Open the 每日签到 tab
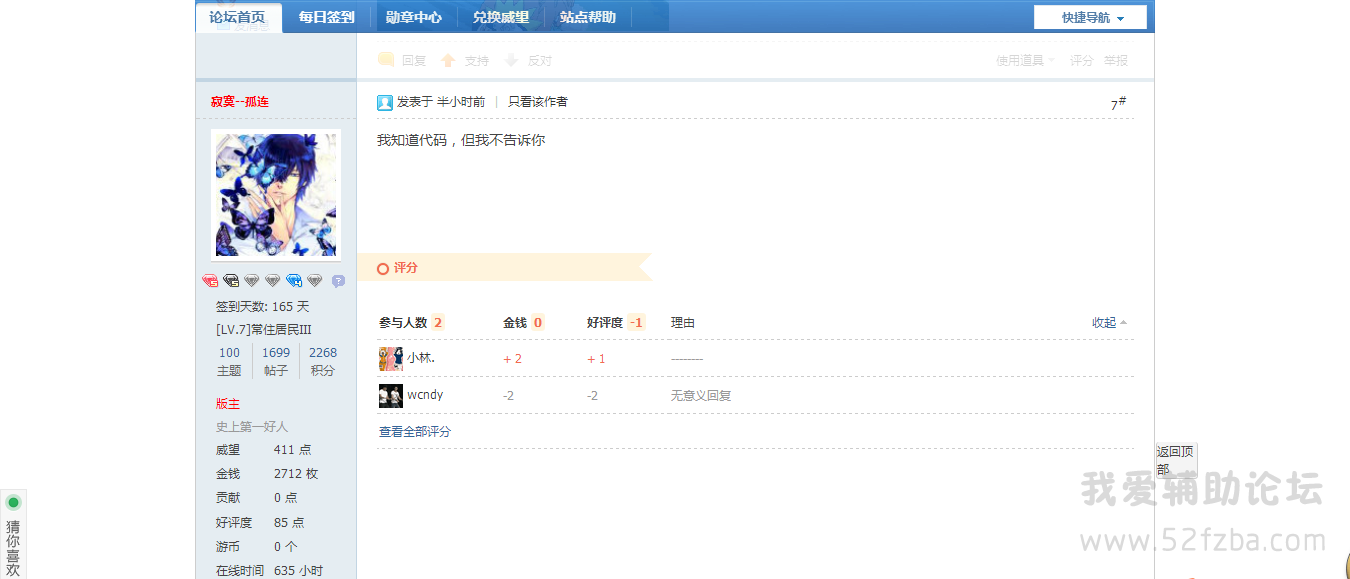Image resolution: width=1350 pixels, height=579 pixels. [x=326, y=17]
